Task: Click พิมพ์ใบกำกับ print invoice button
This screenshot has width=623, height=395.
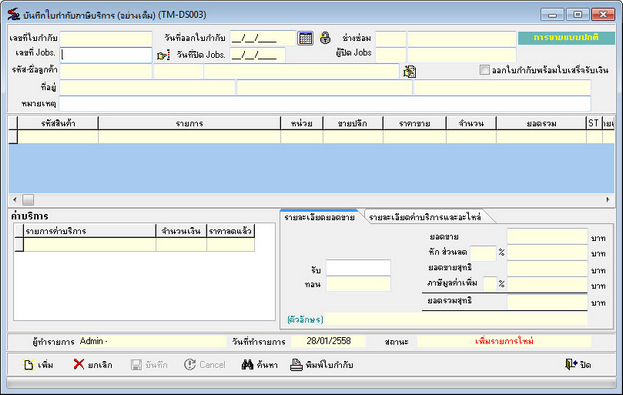Action: (322, 364)
